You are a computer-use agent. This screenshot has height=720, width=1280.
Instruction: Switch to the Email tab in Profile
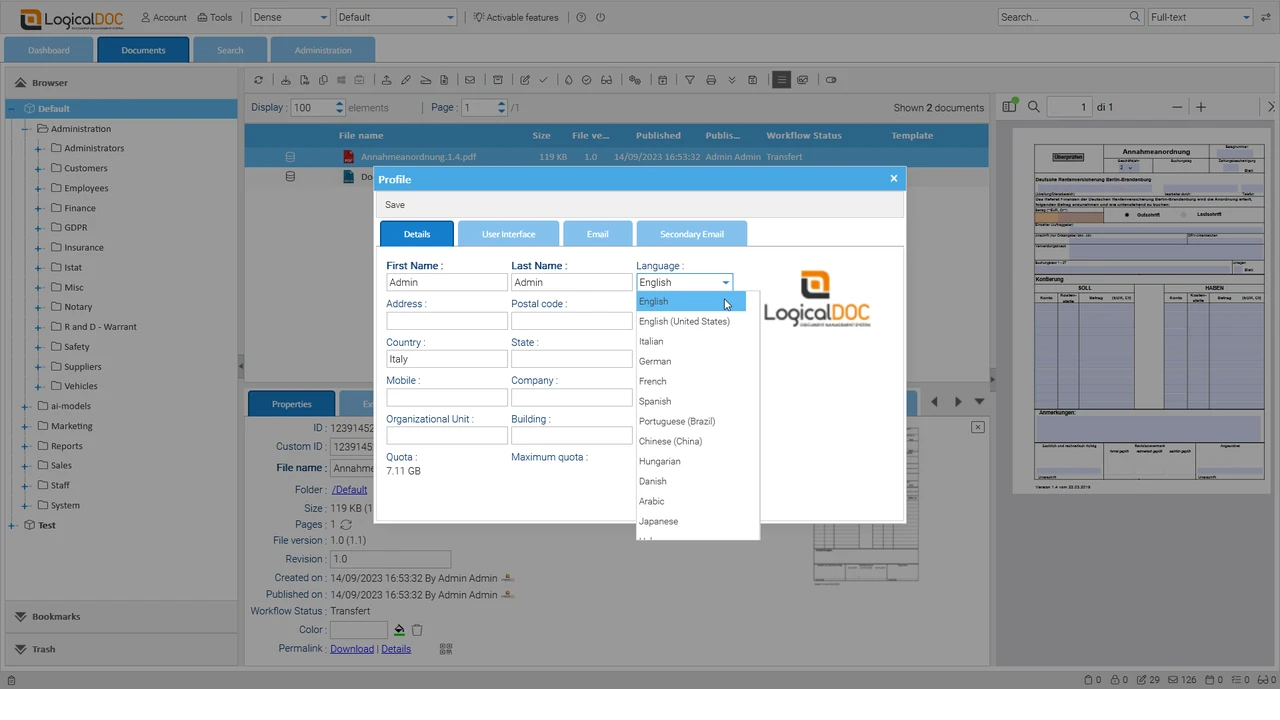[x=597, y=233]
